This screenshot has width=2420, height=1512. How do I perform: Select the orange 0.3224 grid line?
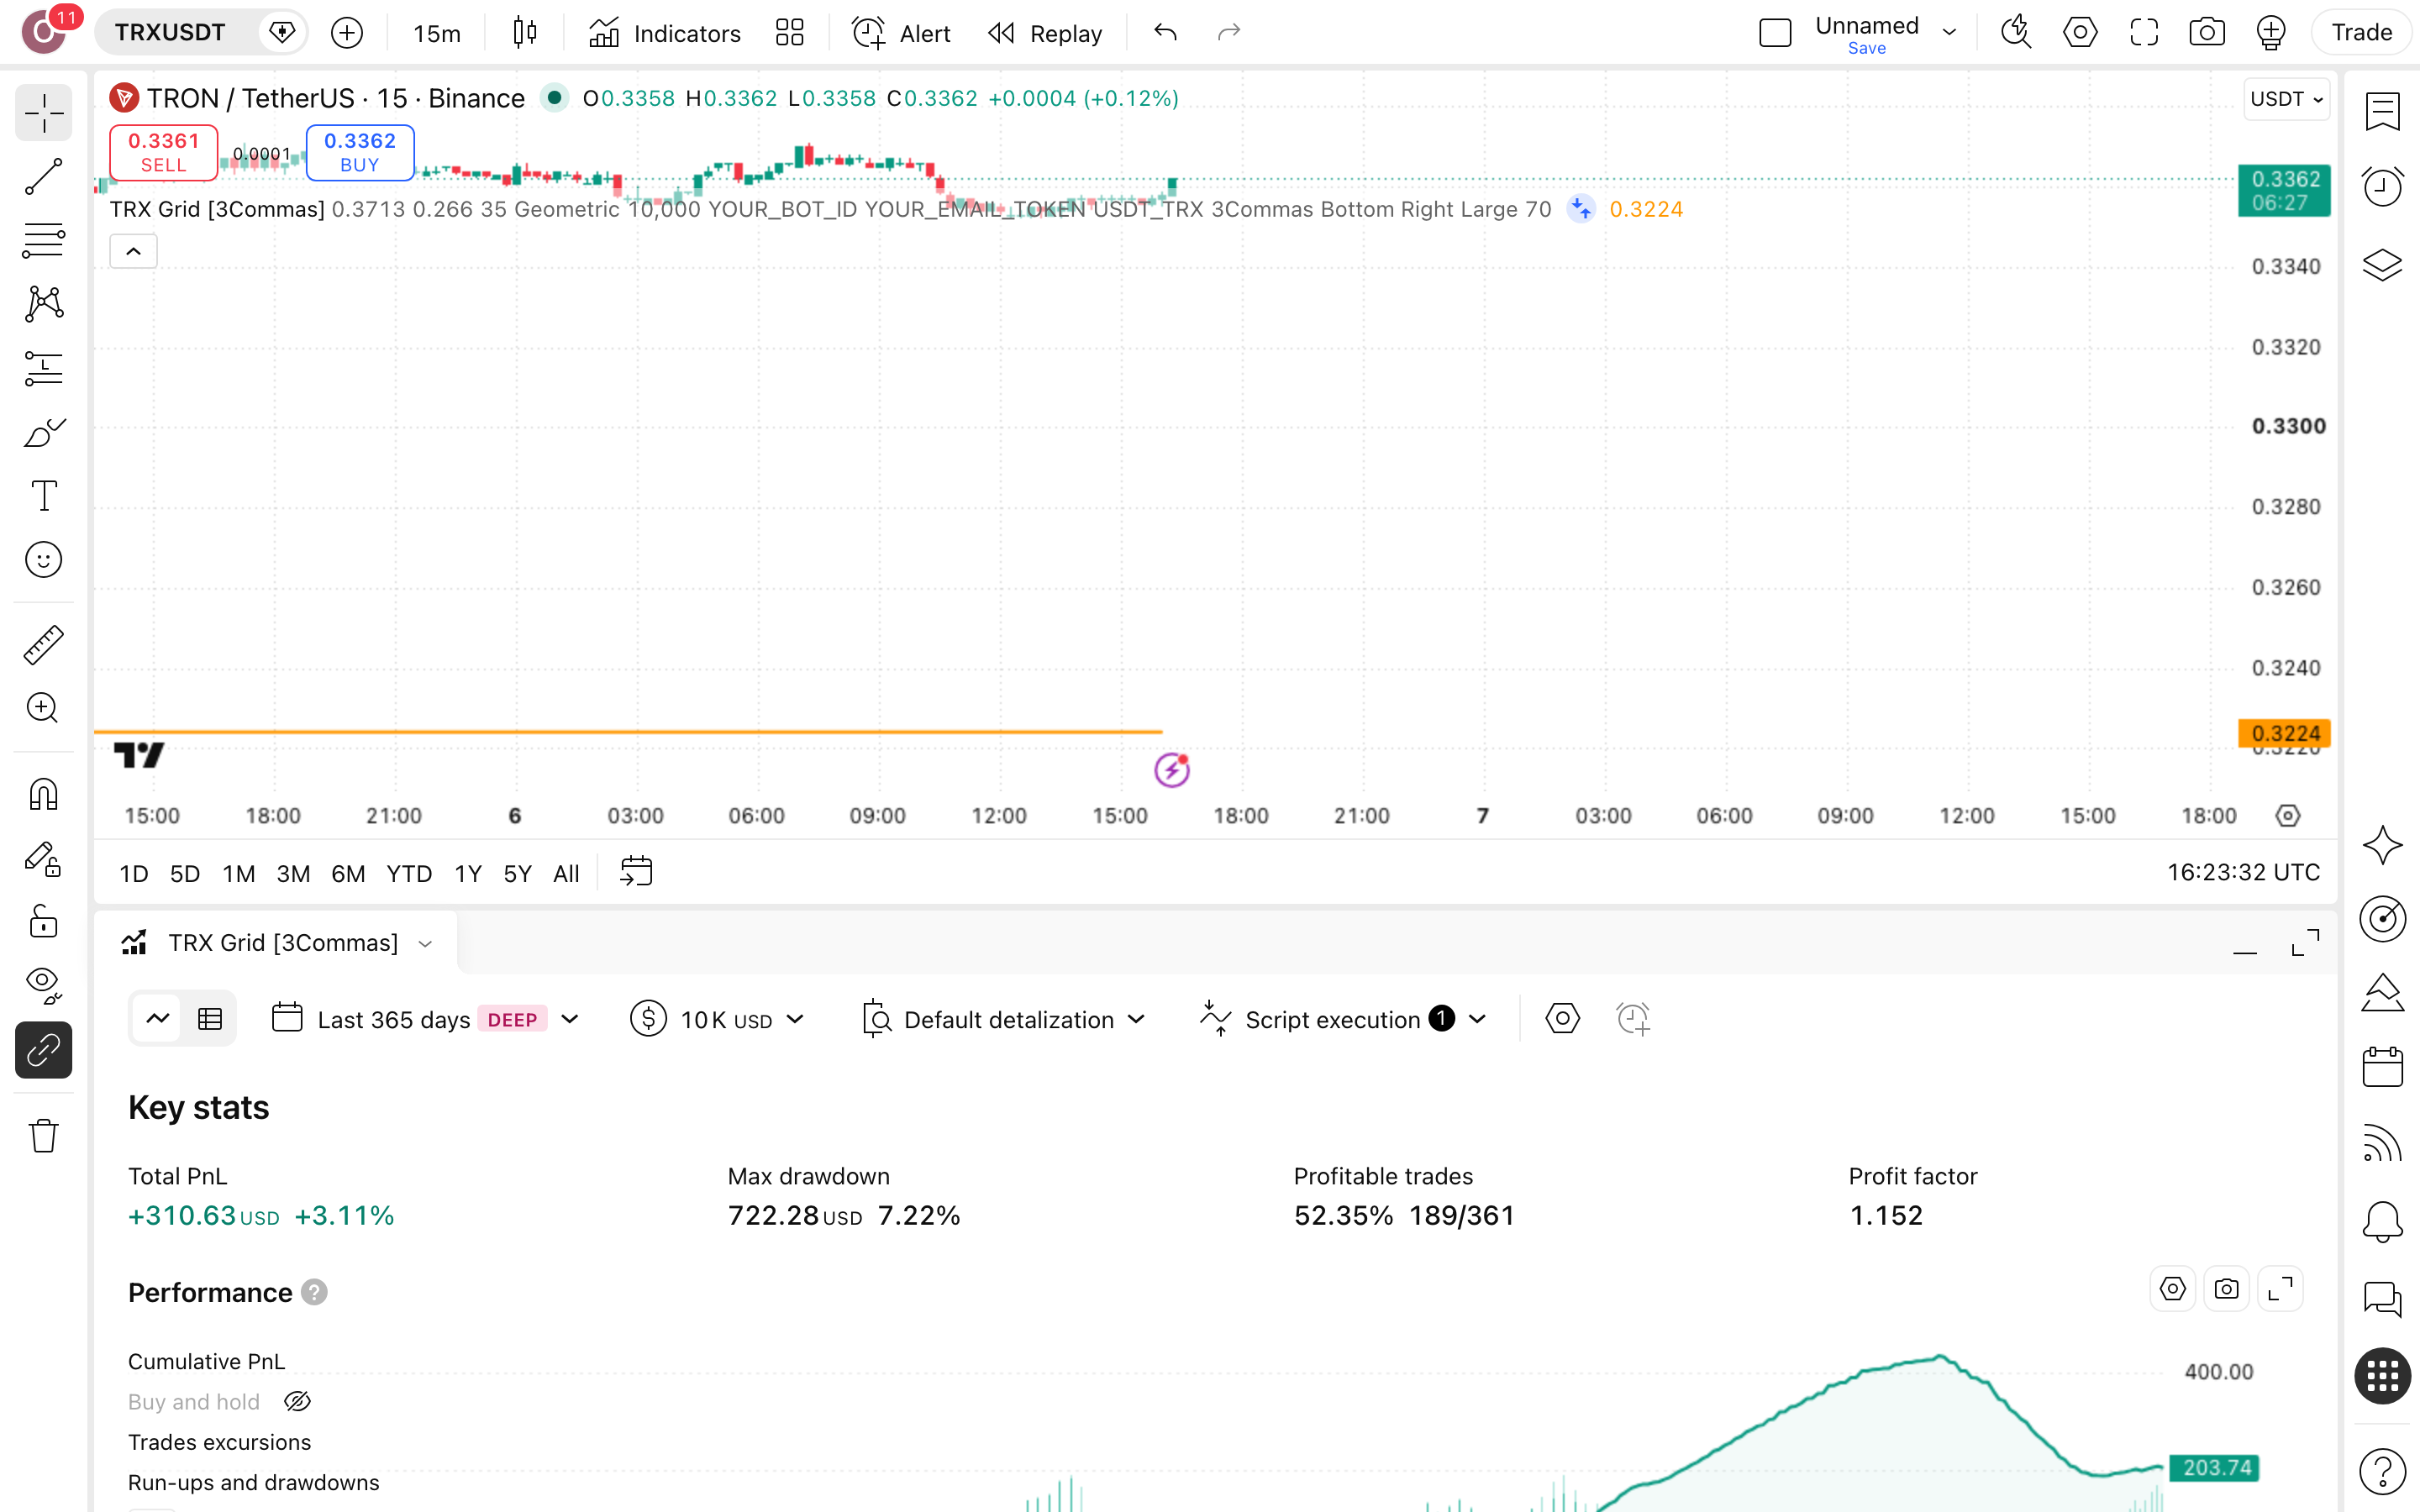tap(628, 732)
